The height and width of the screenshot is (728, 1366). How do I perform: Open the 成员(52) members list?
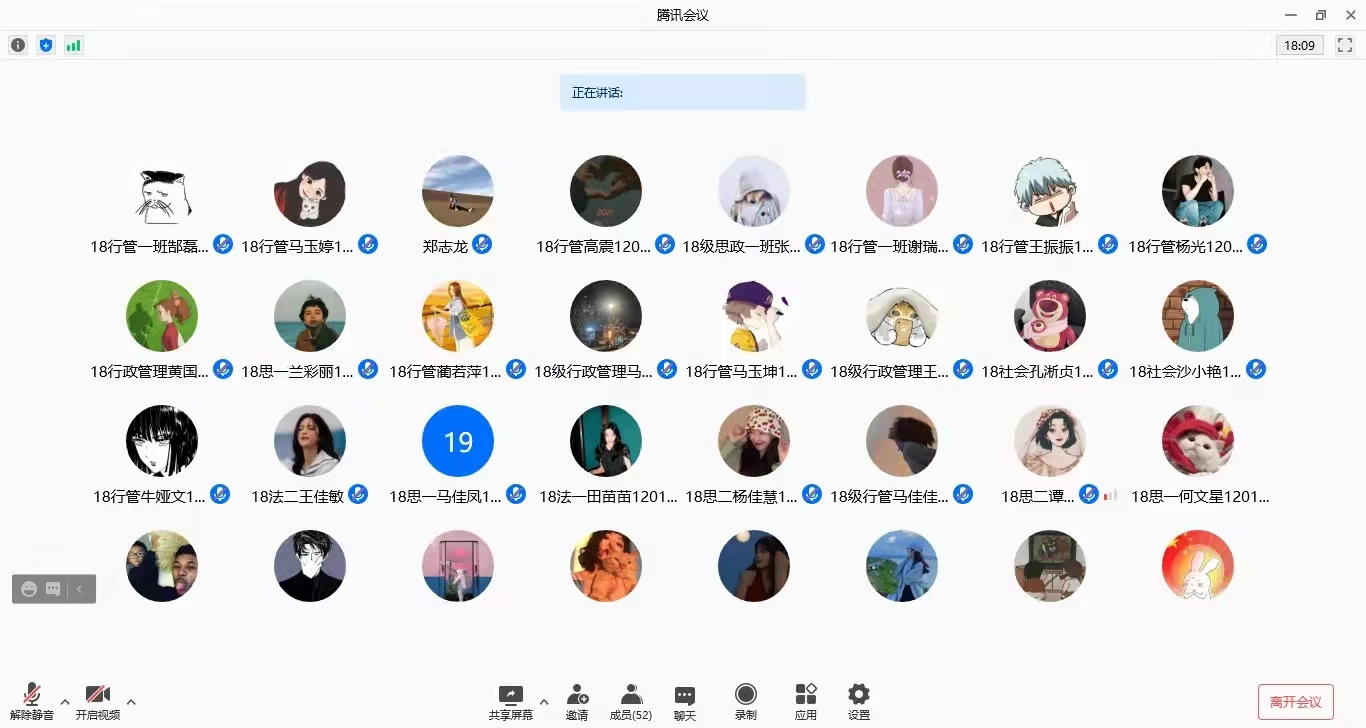tap(631, 702)
